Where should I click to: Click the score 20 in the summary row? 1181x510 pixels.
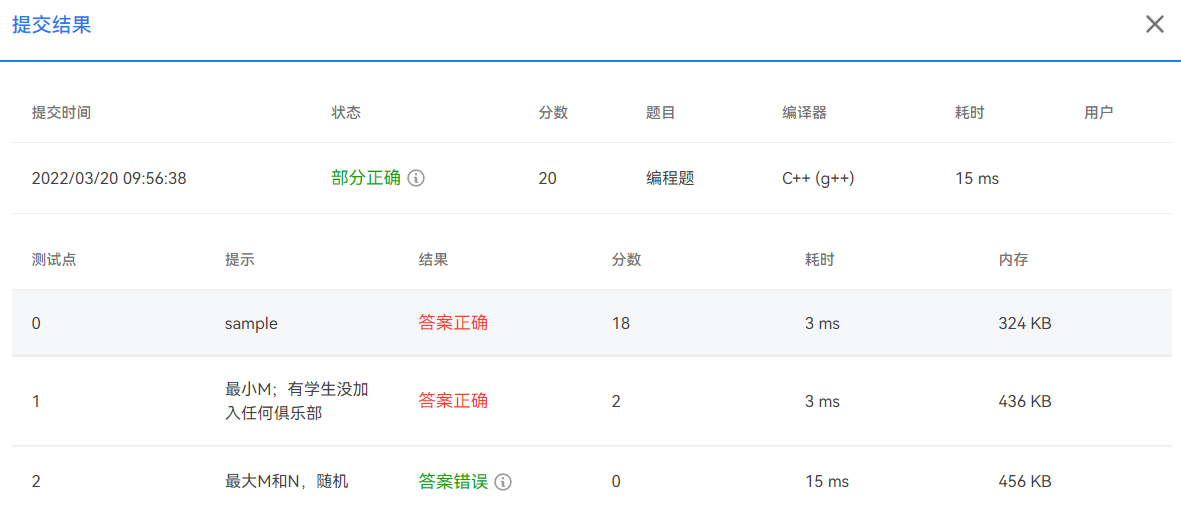[548, 179]
